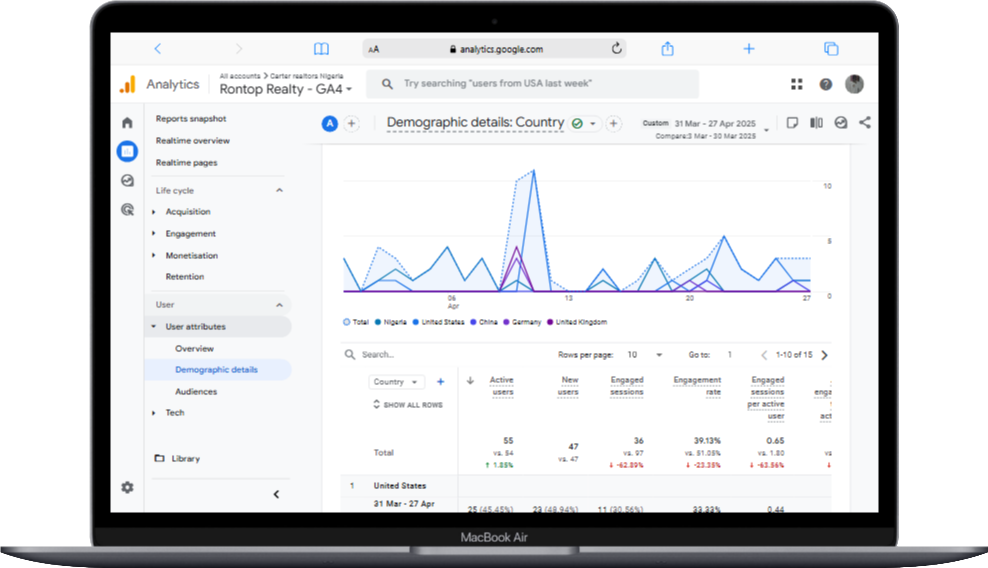Image resolution: width=988 pixels, height=568 pixels.
Task: Click the All Users segment A badge
Action: [330, 124]
